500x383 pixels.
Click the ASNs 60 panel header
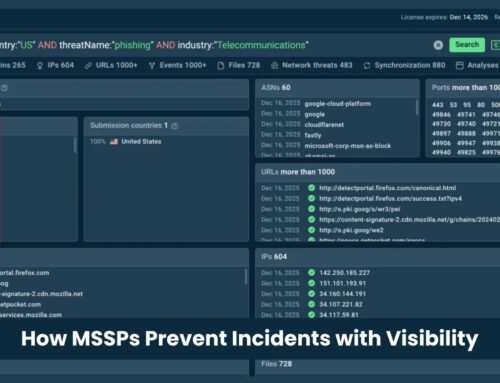337,88
